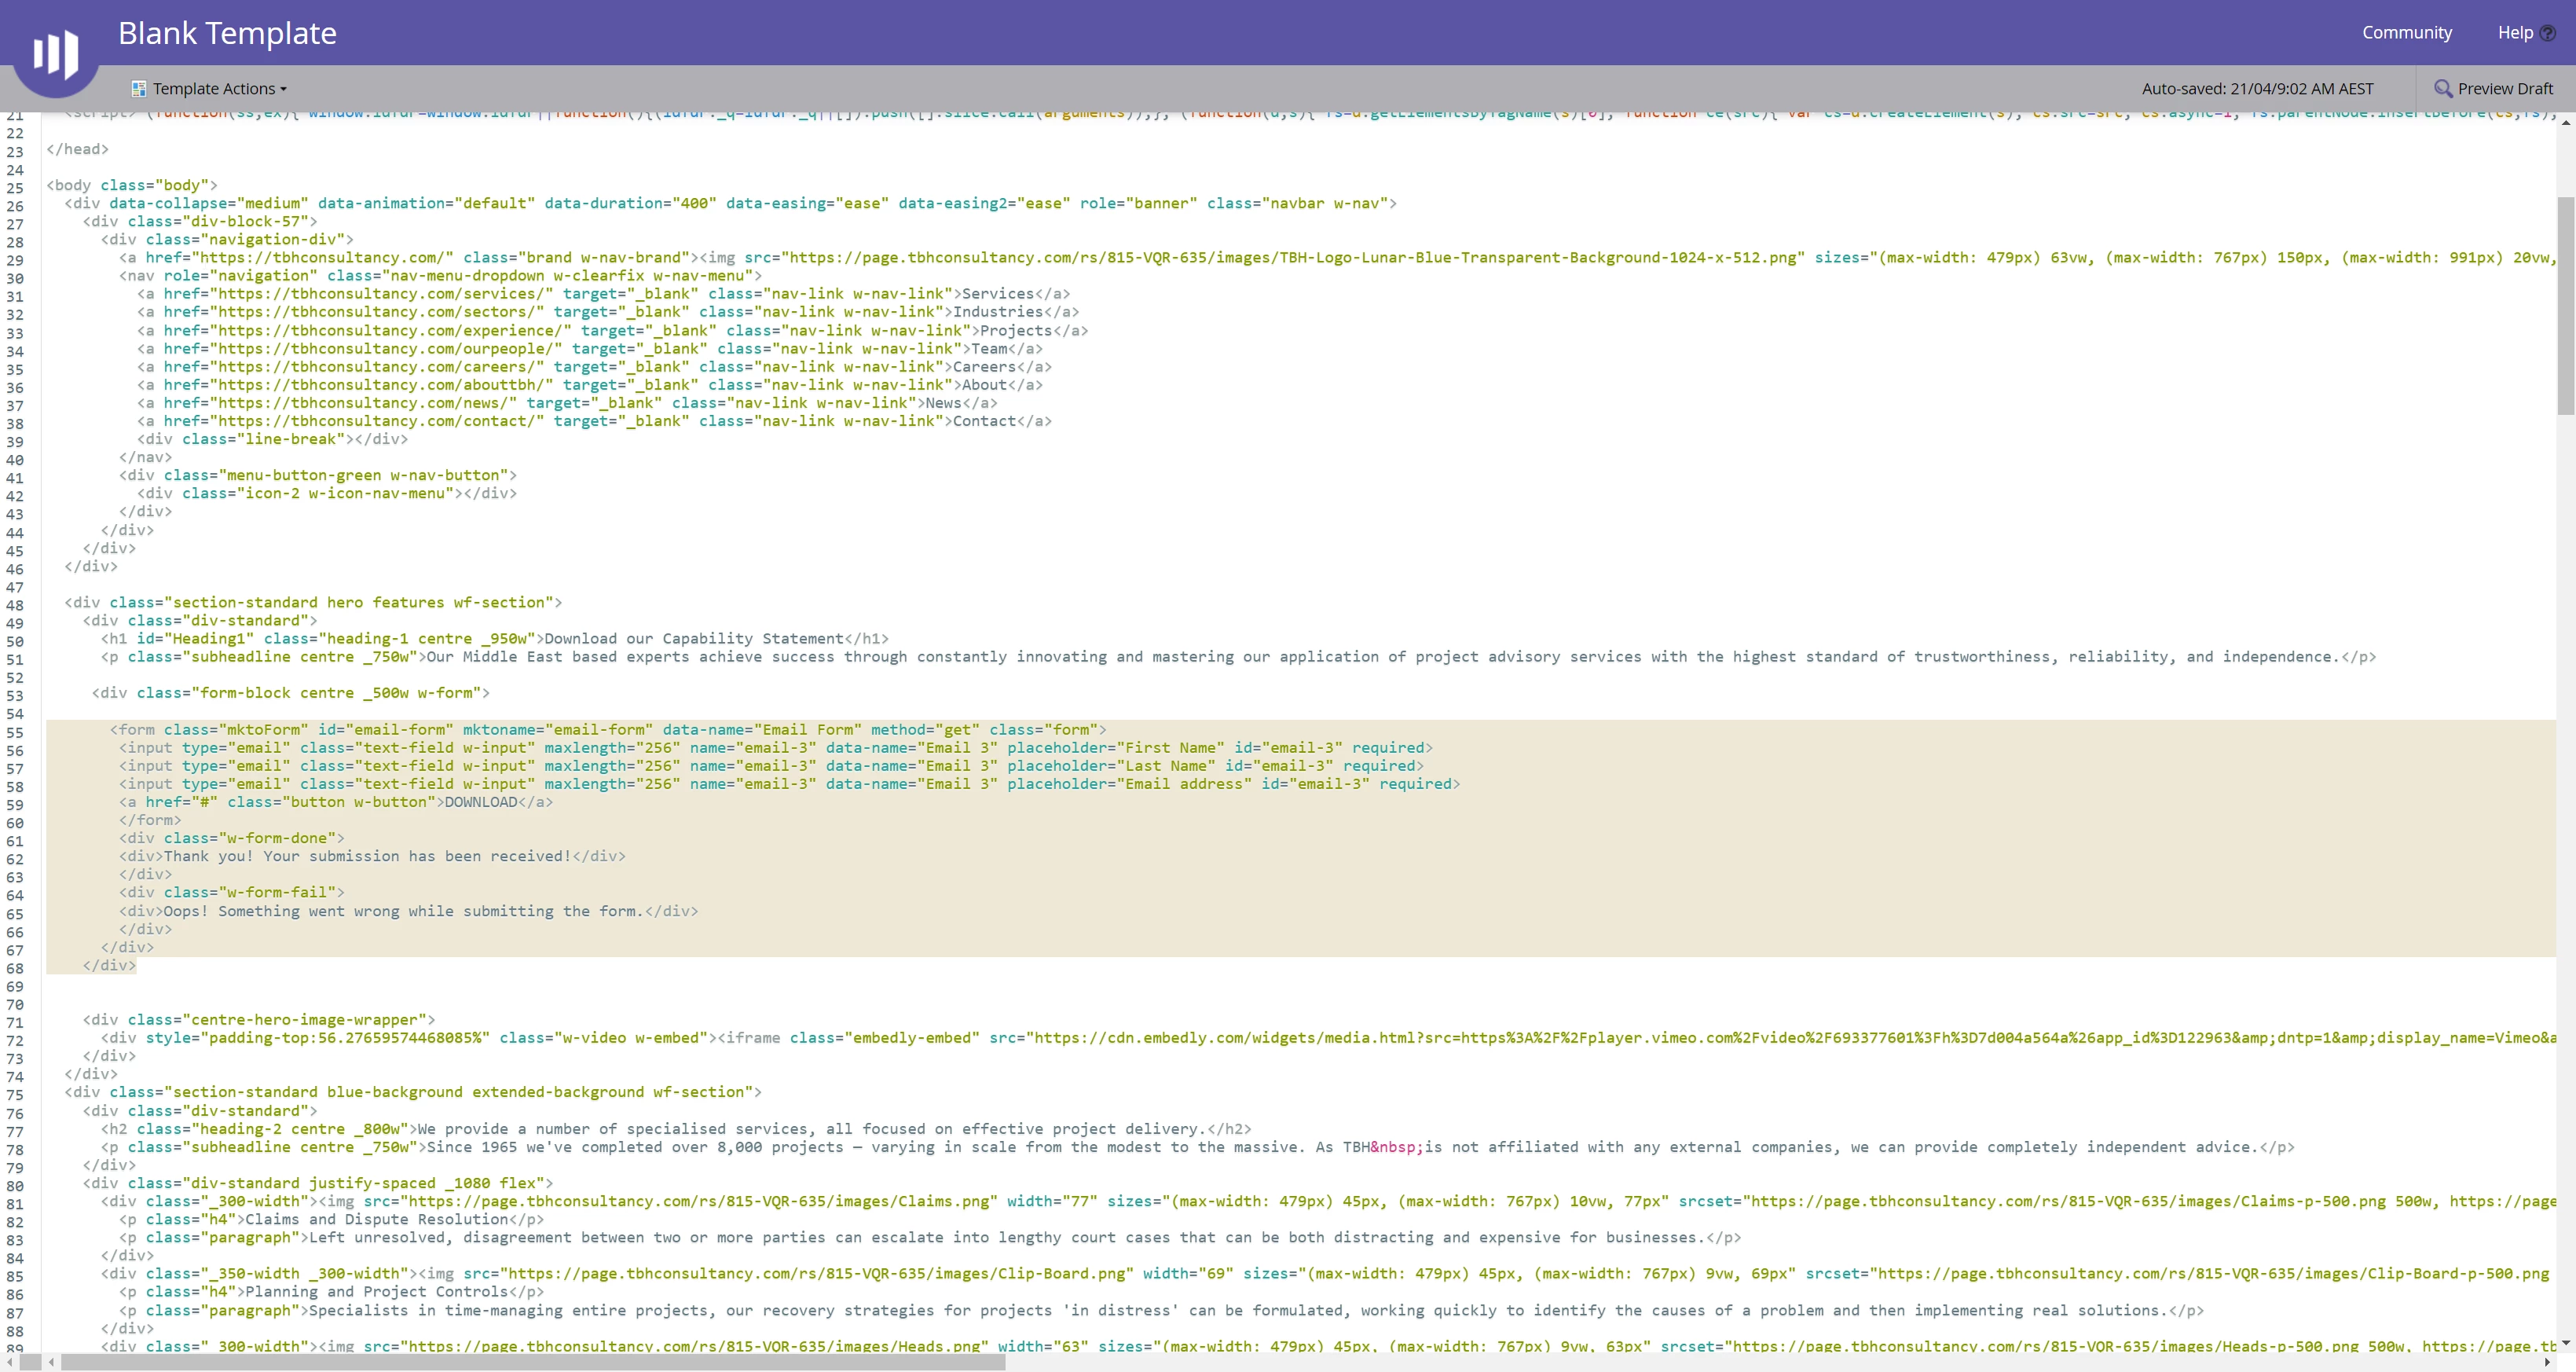This screenshot has height=1372, width=2576.
Task: Click the Preview Draft button text
Action: point(2505,89)
